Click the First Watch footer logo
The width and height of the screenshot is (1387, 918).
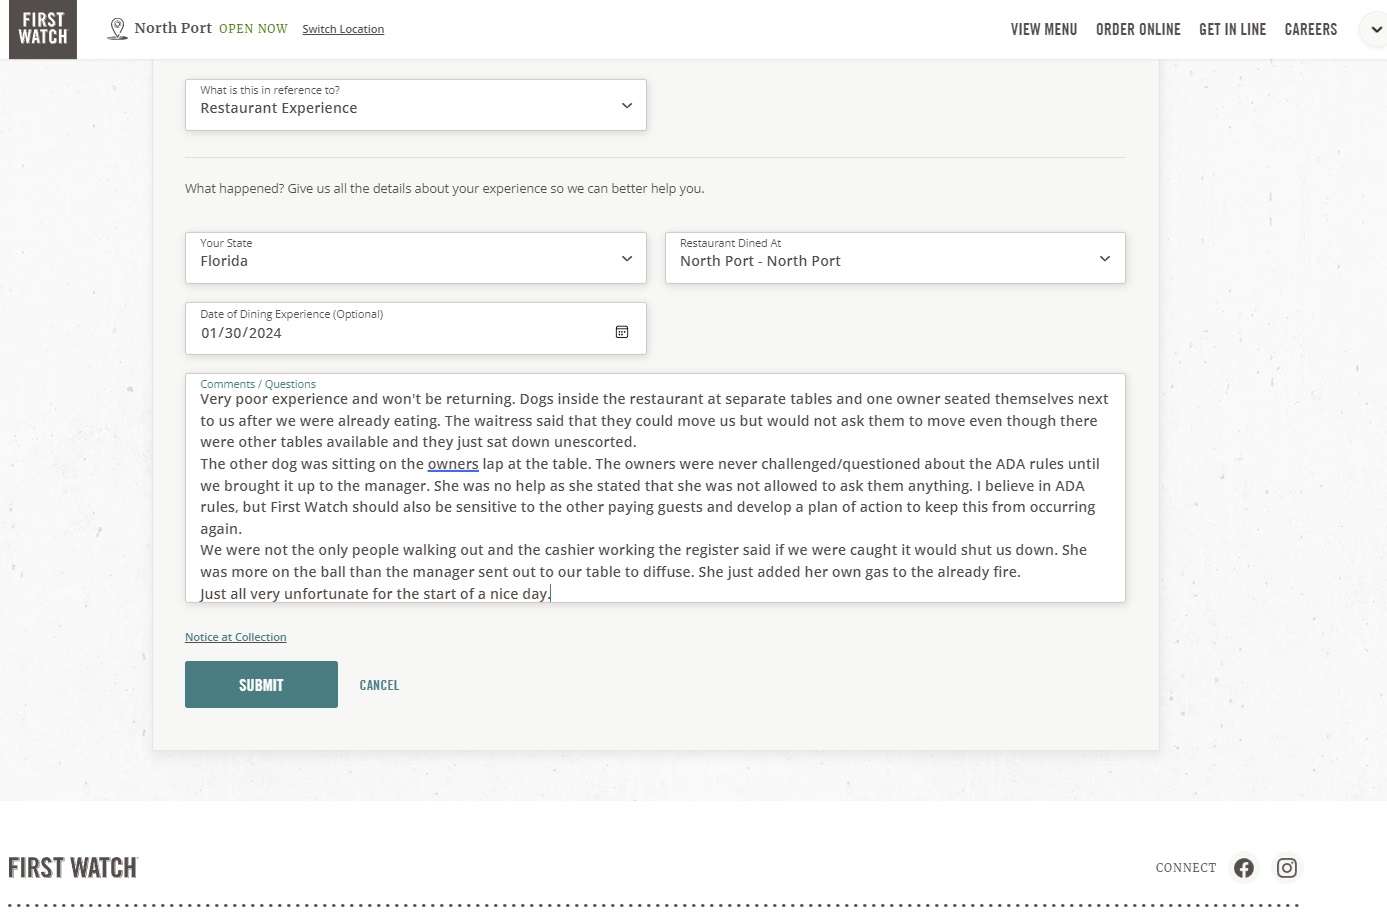click(72, 868)
